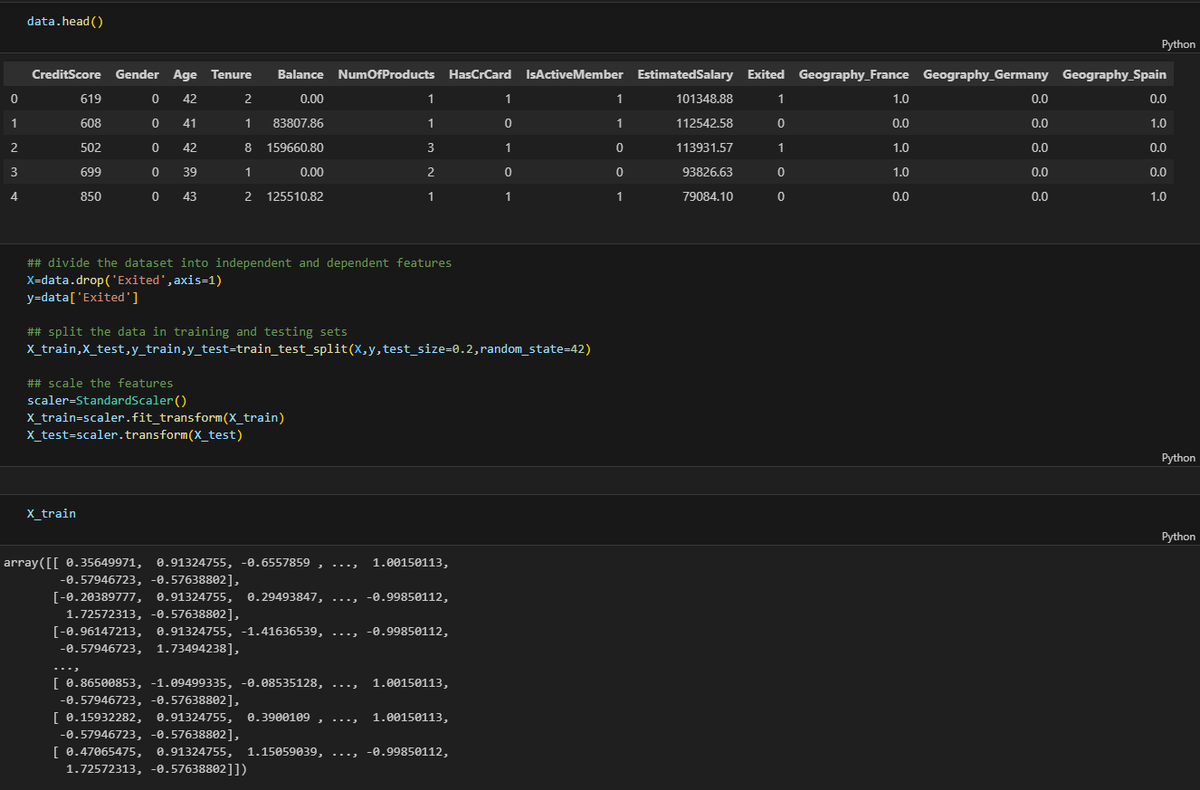Select the NumOfProducts column header
This screenshot has width=1200, height=790.
(x=386, y=75)
